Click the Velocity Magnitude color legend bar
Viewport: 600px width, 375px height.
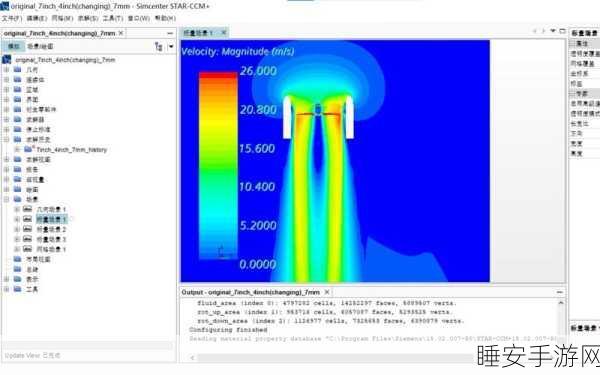tap(218, 166)
